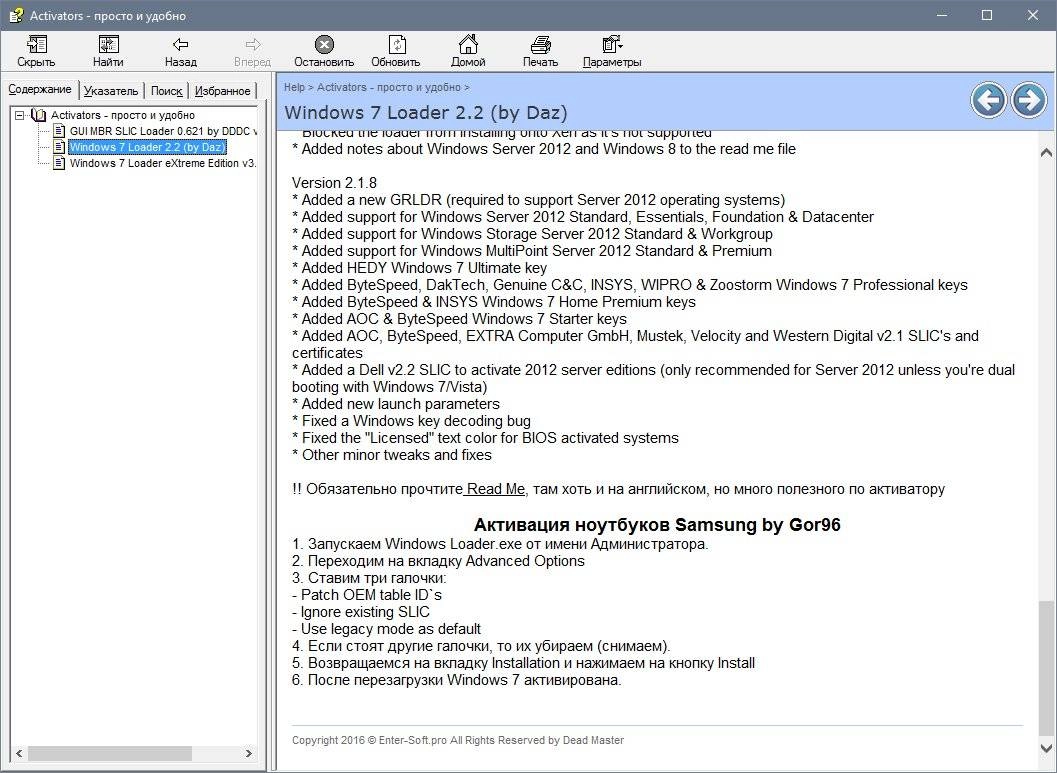Viewport: 1057px width, 773px height.
Task: Click the round blue next topic arrow
Action: click(x=1029, y=100)
